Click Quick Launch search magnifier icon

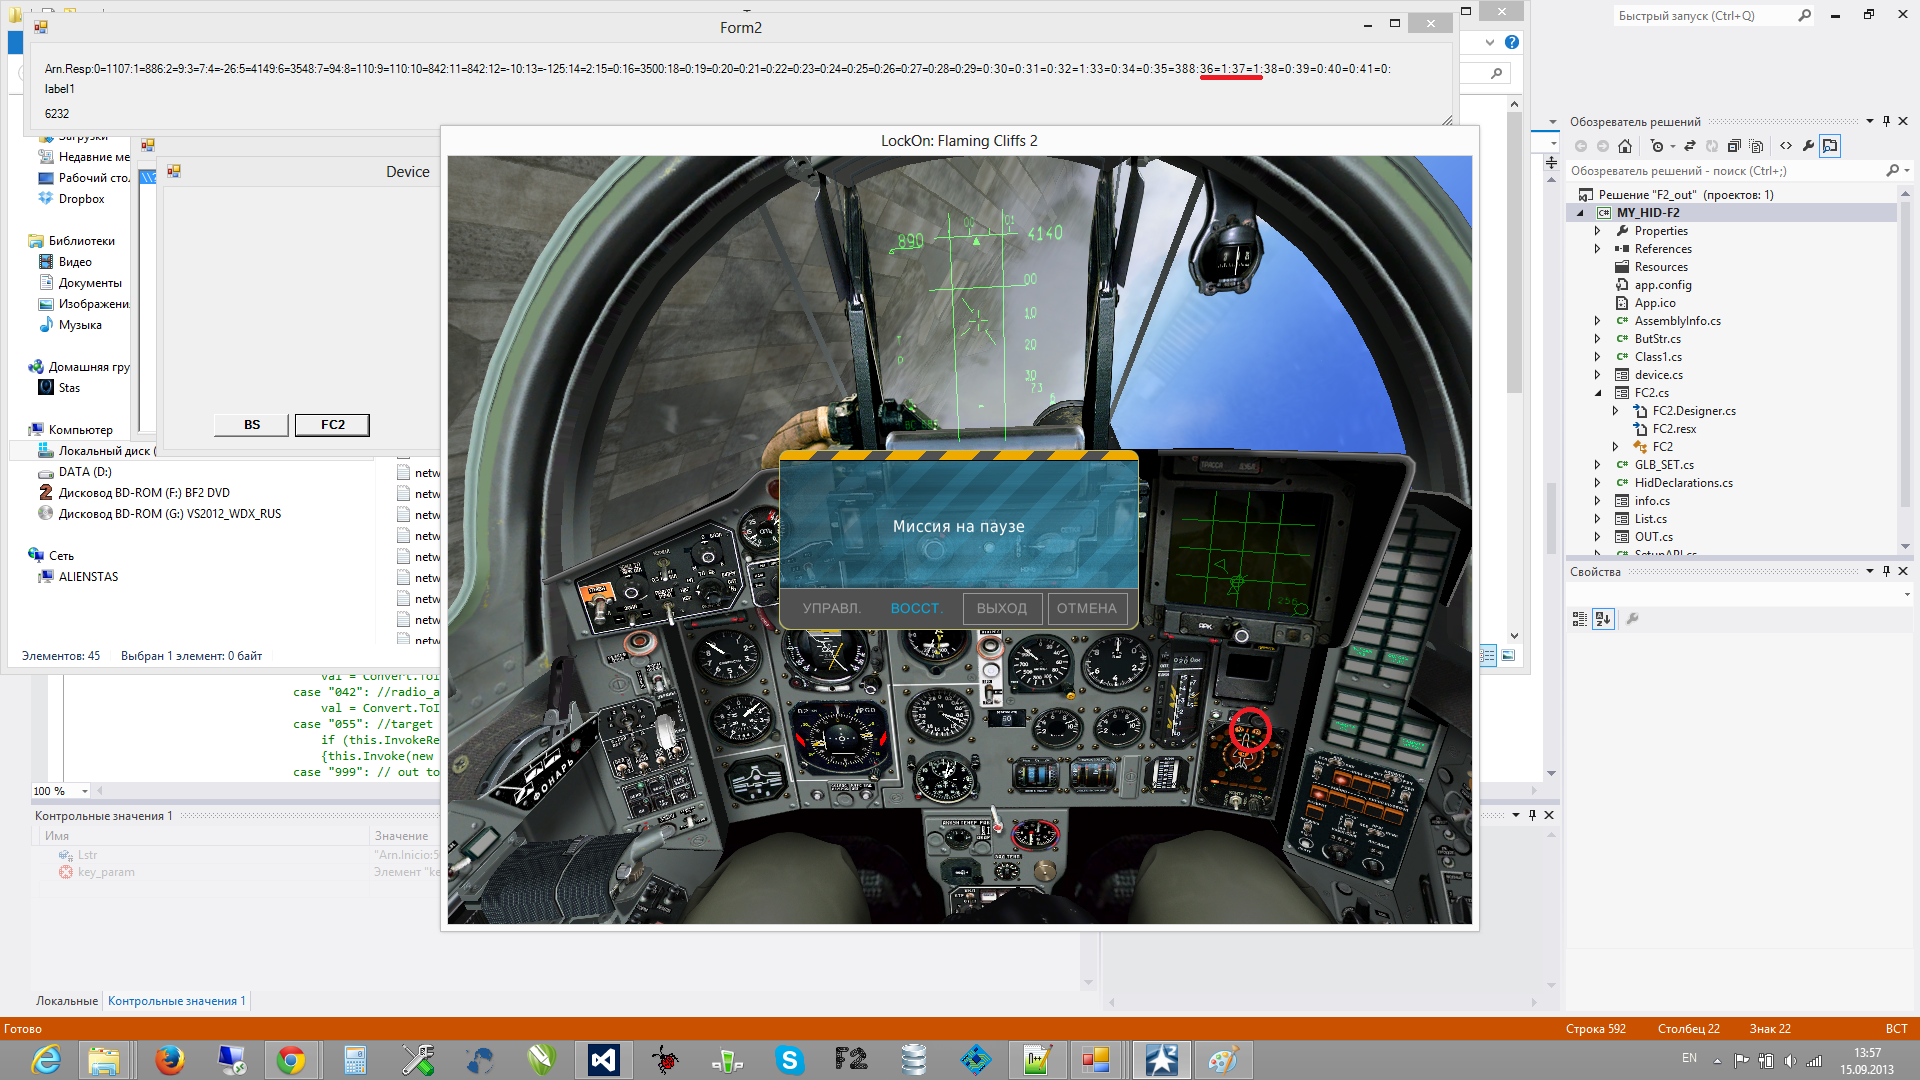tap(1804, 15)
